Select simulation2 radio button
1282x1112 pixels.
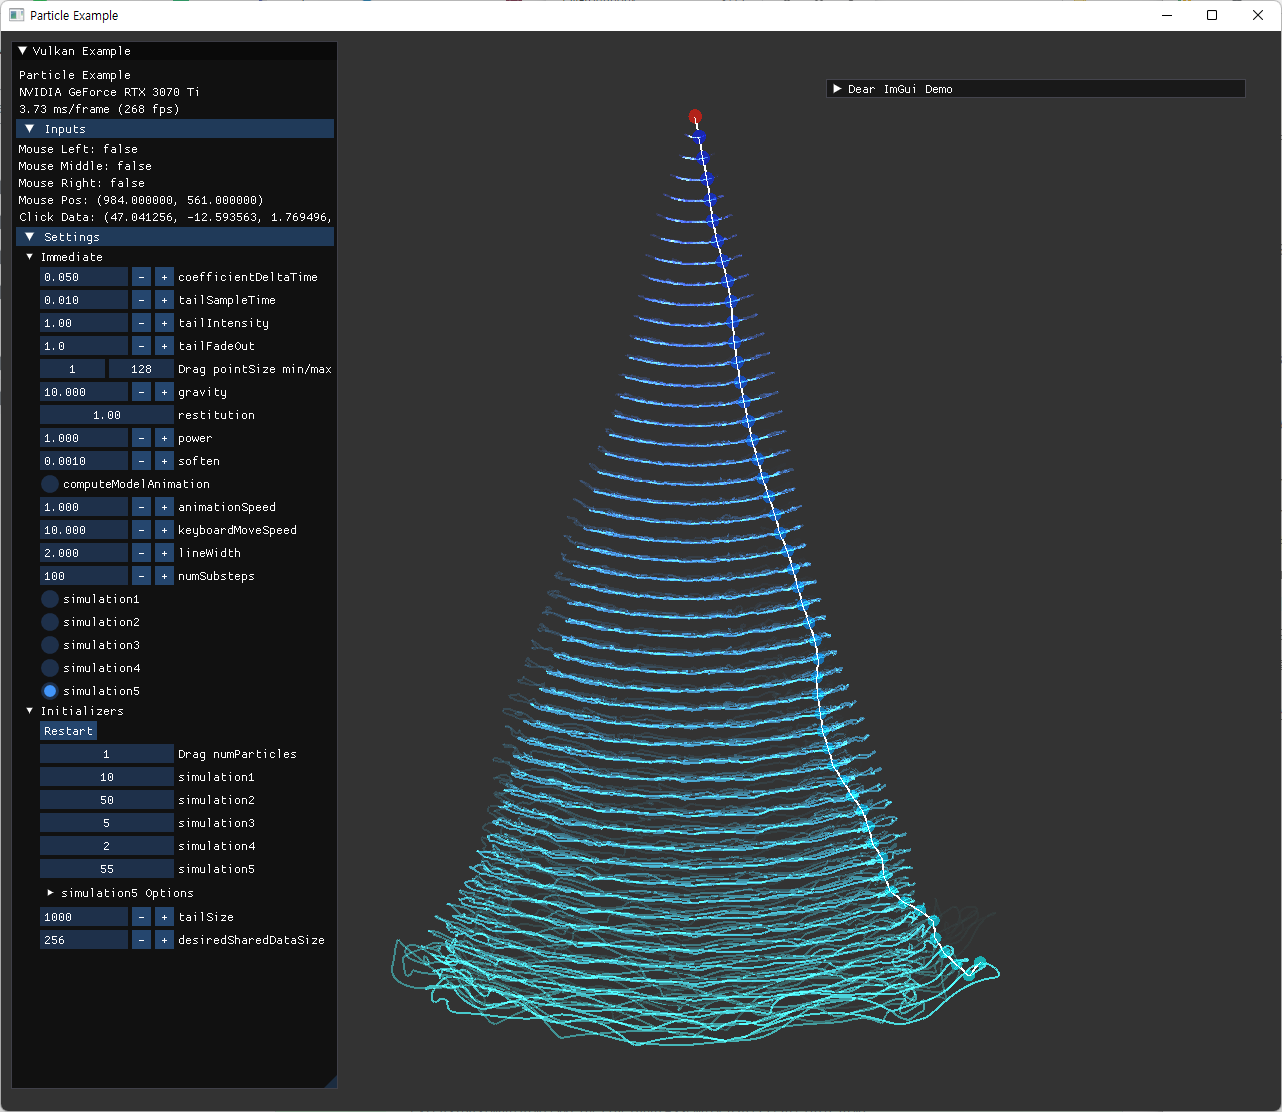(50, 622)
